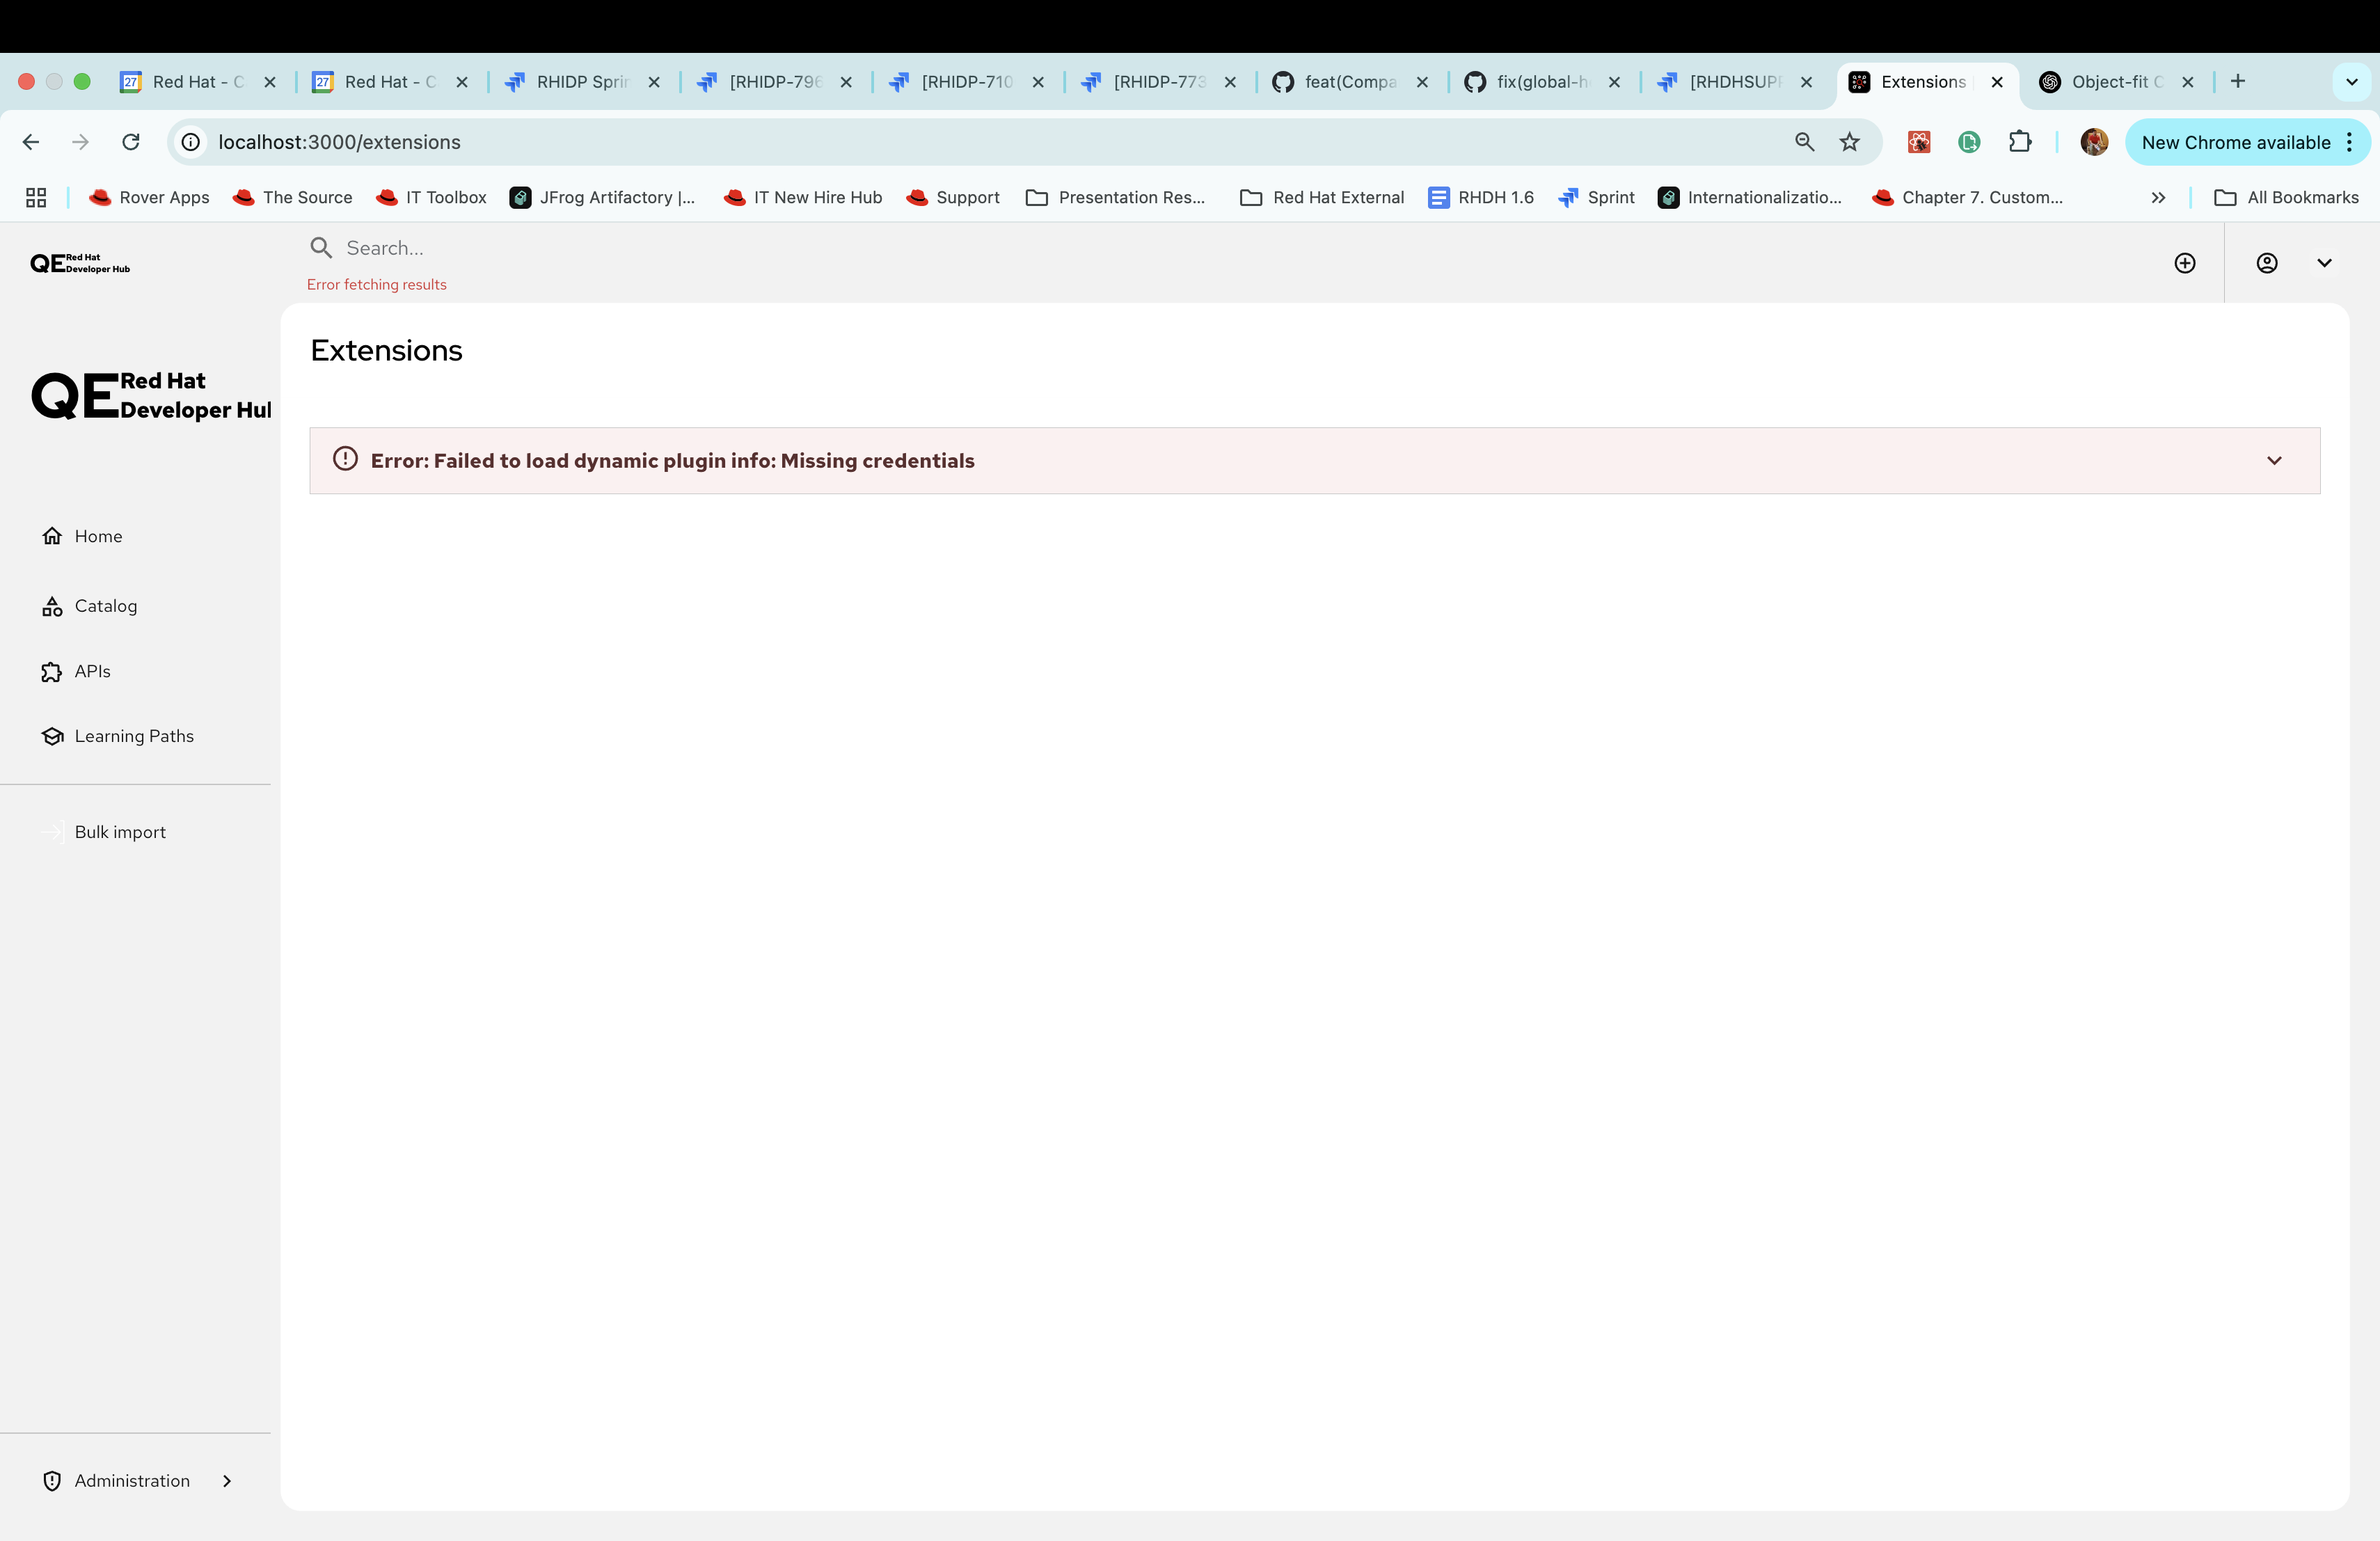This screenshot has width=2380, height=1541.
Task: Expand the missing credentials error details
Action: tap(2274, 461)
